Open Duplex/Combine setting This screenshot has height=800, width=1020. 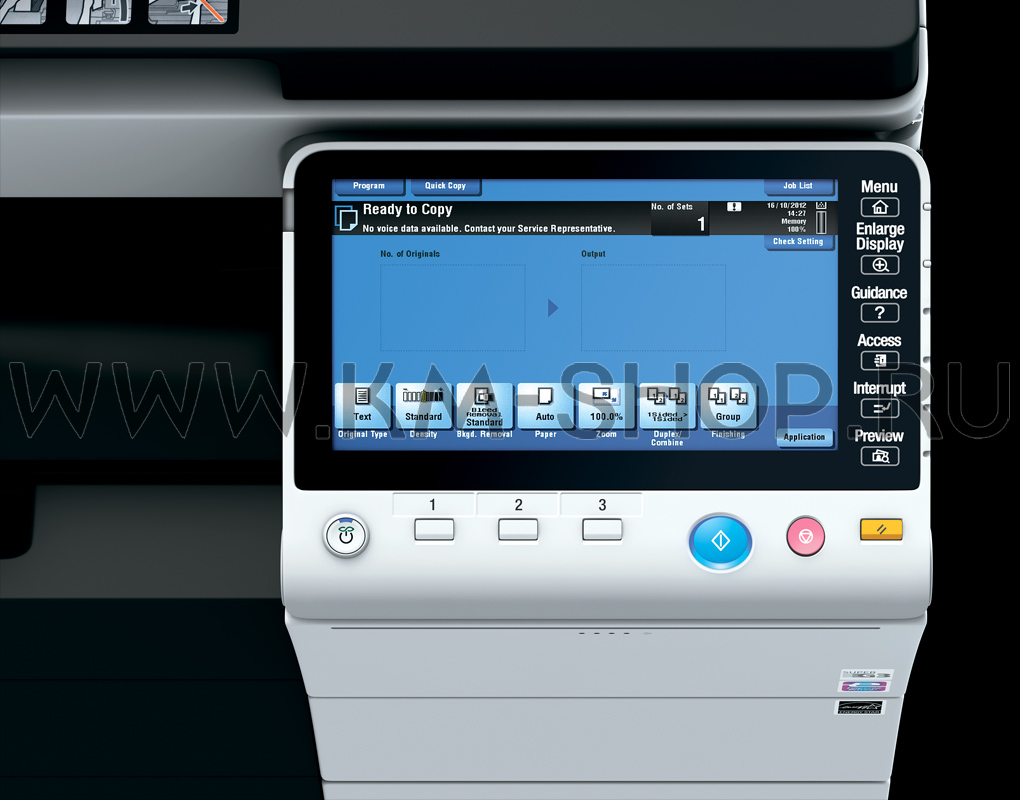pyautogui.click(x=667, y=406)
